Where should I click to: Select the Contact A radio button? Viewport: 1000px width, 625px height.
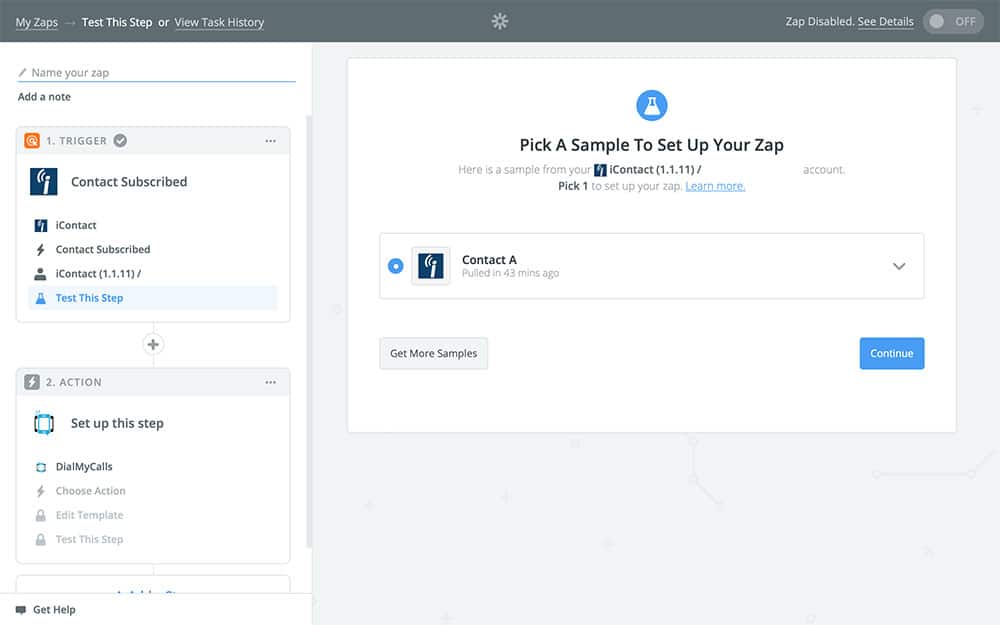pos(396,266)
